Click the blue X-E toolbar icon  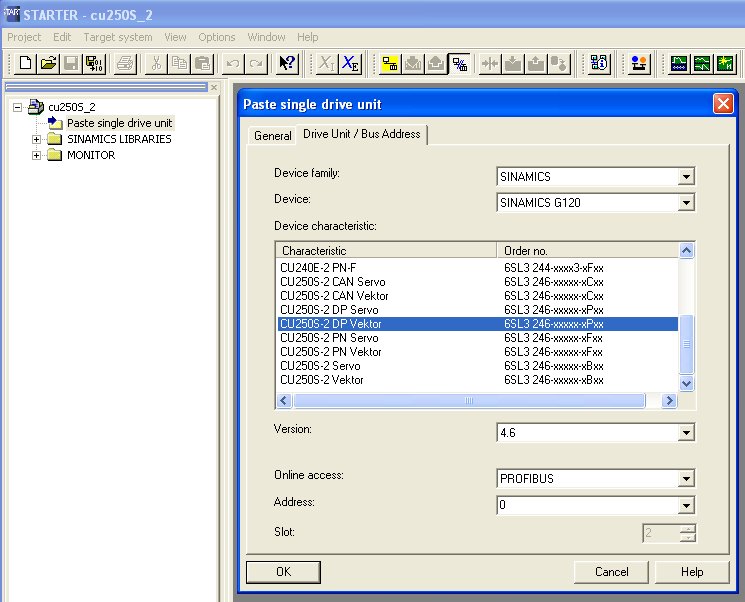(x=350, y=63)
